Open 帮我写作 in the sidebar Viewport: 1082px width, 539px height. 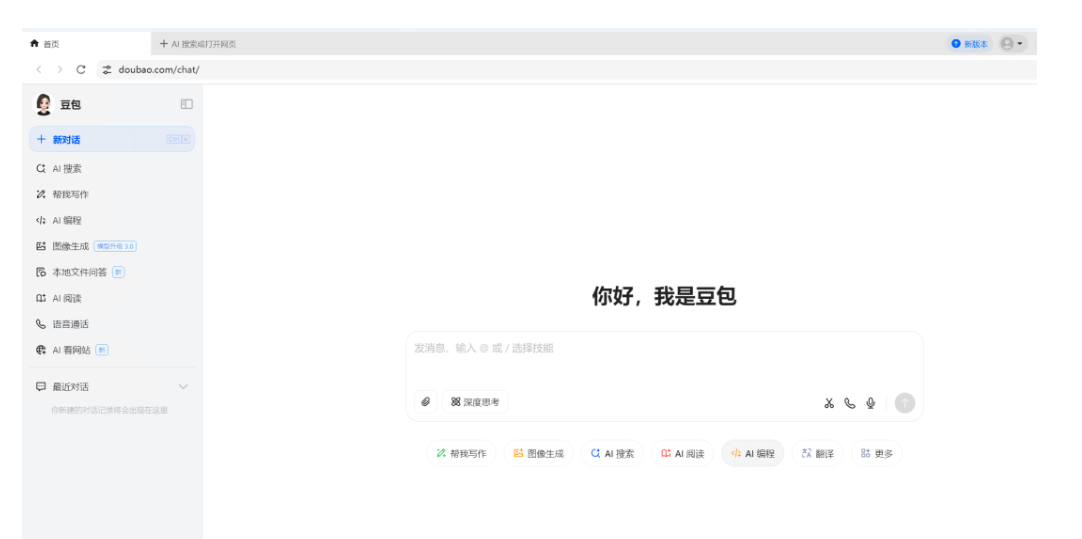coord(112,195)
